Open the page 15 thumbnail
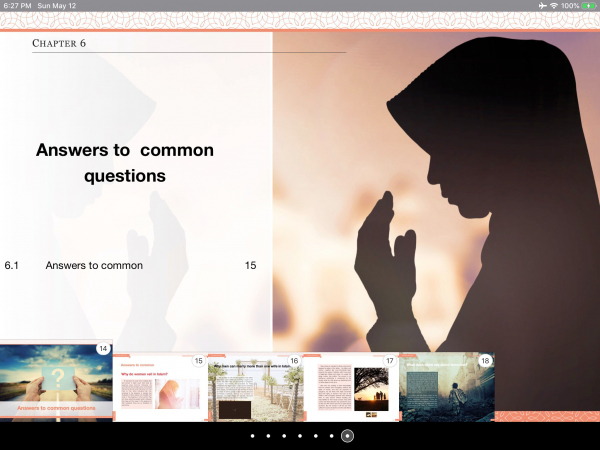 [x=160, y=387]
